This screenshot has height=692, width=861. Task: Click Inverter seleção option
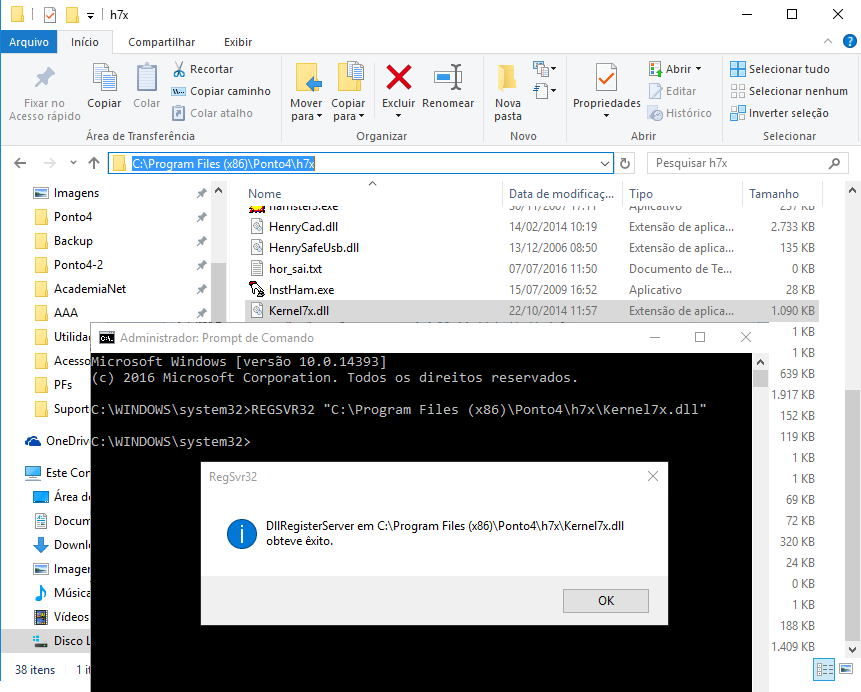[x=780, y=113]
